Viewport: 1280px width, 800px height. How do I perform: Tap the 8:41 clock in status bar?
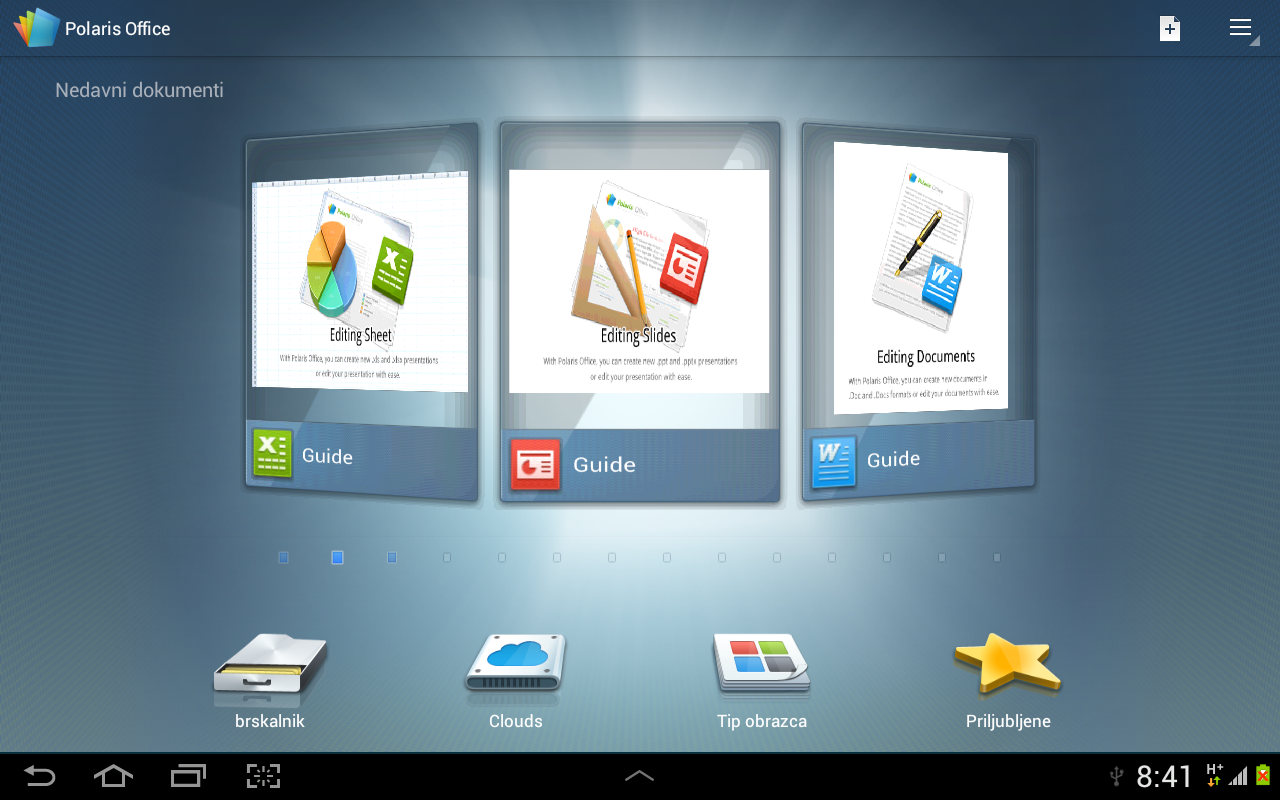click(1165, 777)
